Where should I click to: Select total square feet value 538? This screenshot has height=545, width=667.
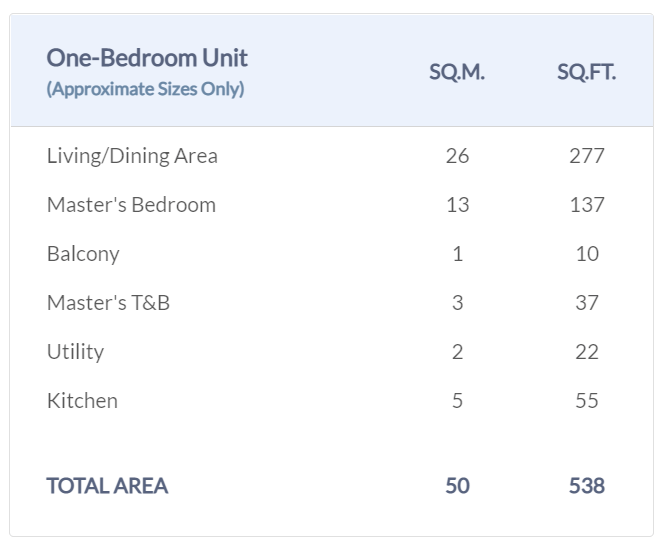point(587,486)
